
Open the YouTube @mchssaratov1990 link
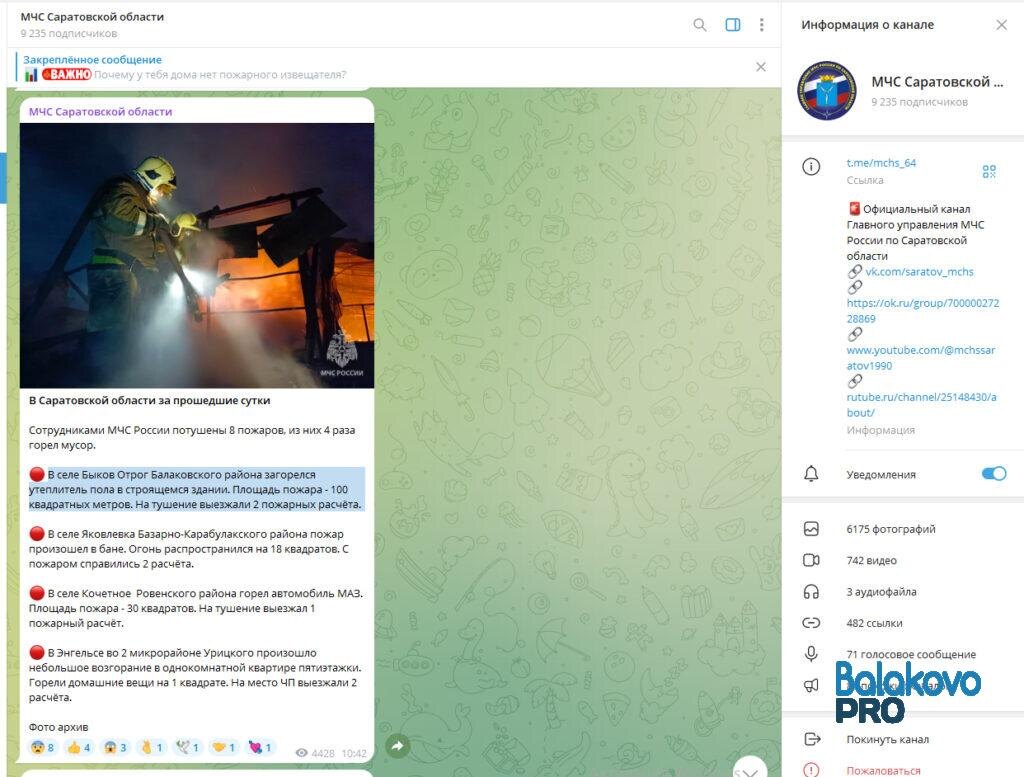click(x=921, y=358)
